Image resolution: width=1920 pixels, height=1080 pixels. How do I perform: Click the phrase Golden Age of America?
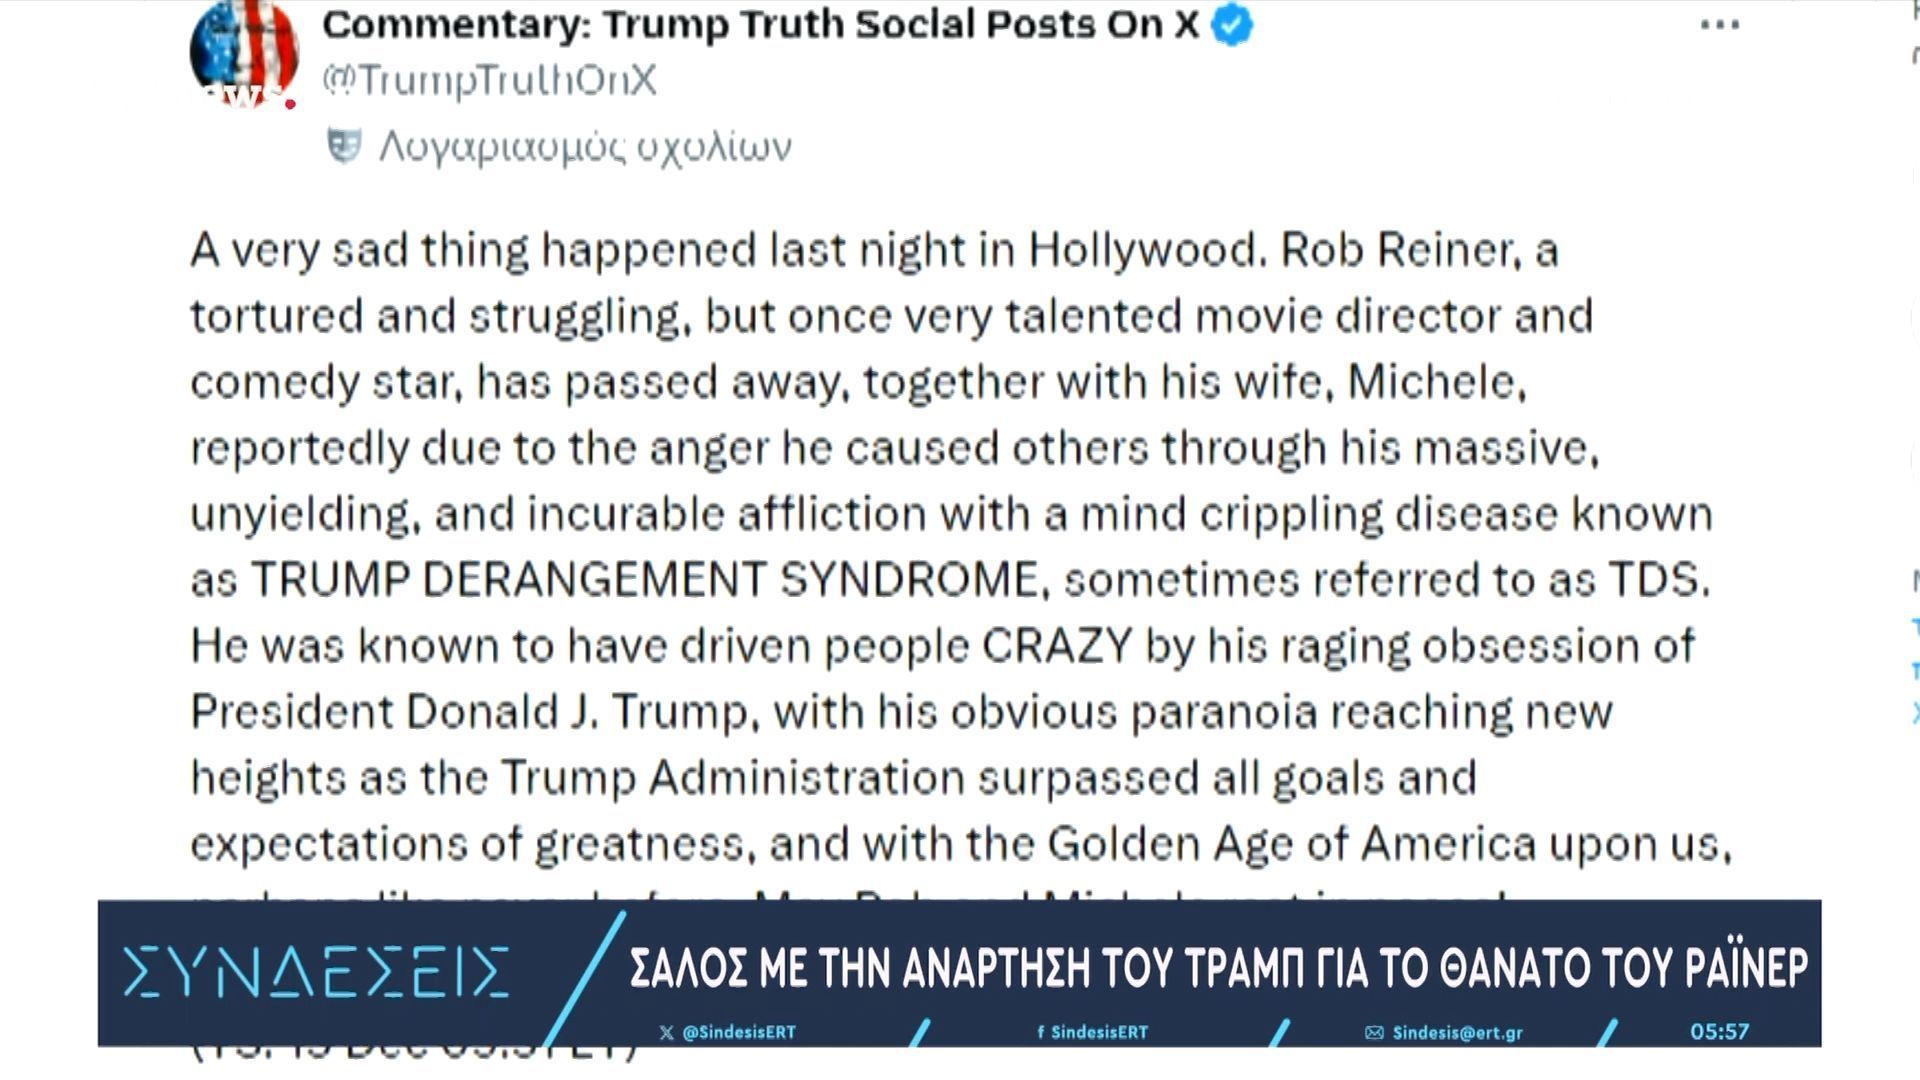point(1291,843)
